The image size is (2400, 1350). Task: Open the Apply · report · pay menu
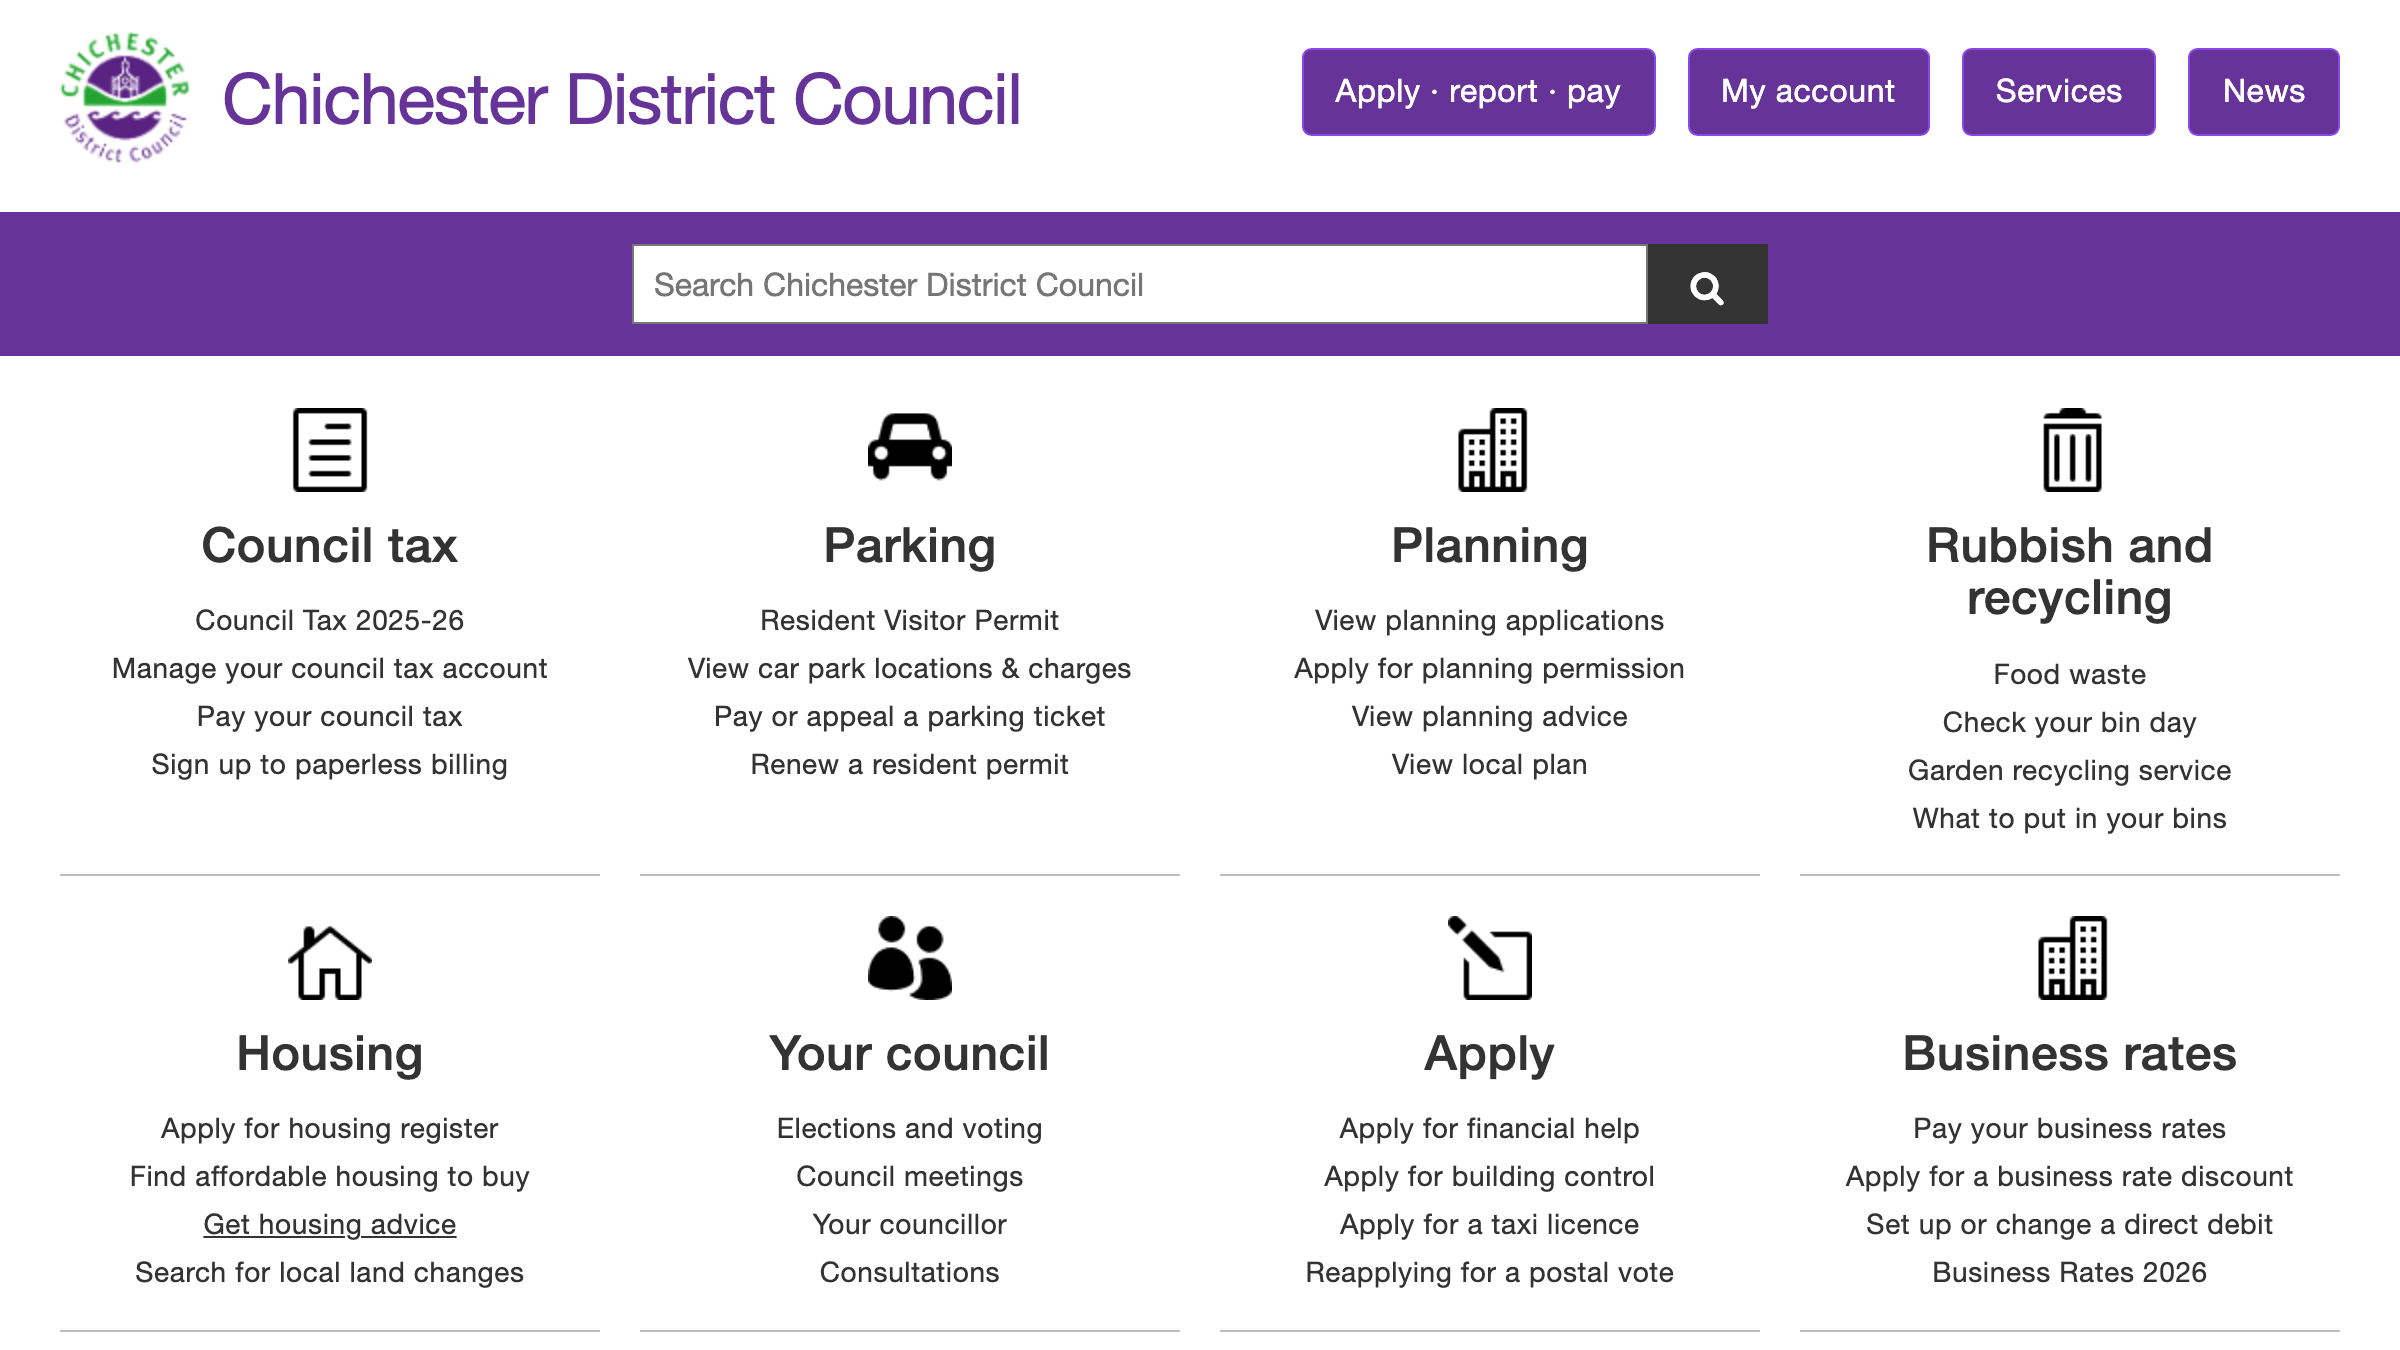tap(1478, 91)
